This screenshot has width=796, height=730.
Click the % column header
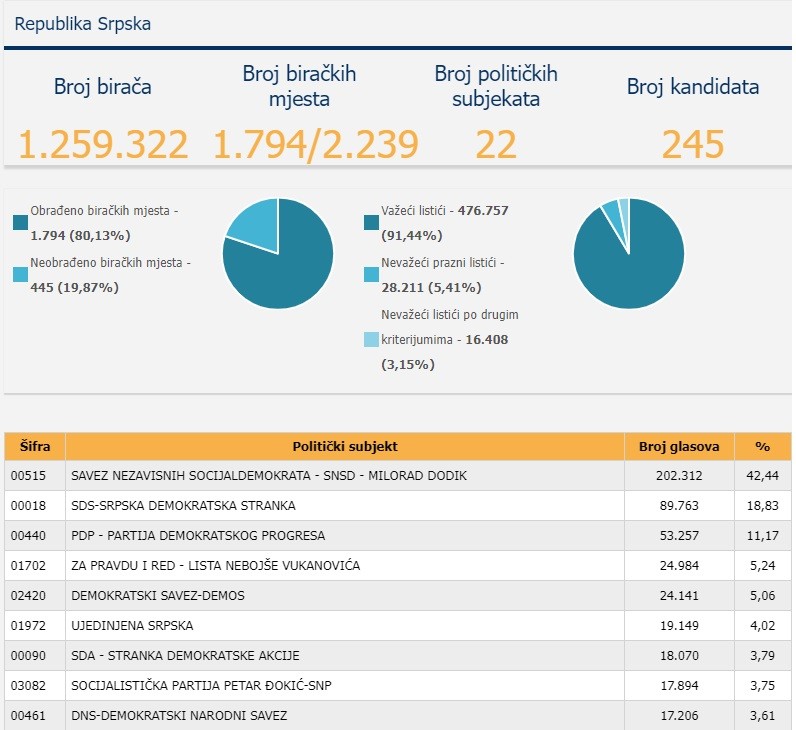pyautogui.click(x=762, y=446)
